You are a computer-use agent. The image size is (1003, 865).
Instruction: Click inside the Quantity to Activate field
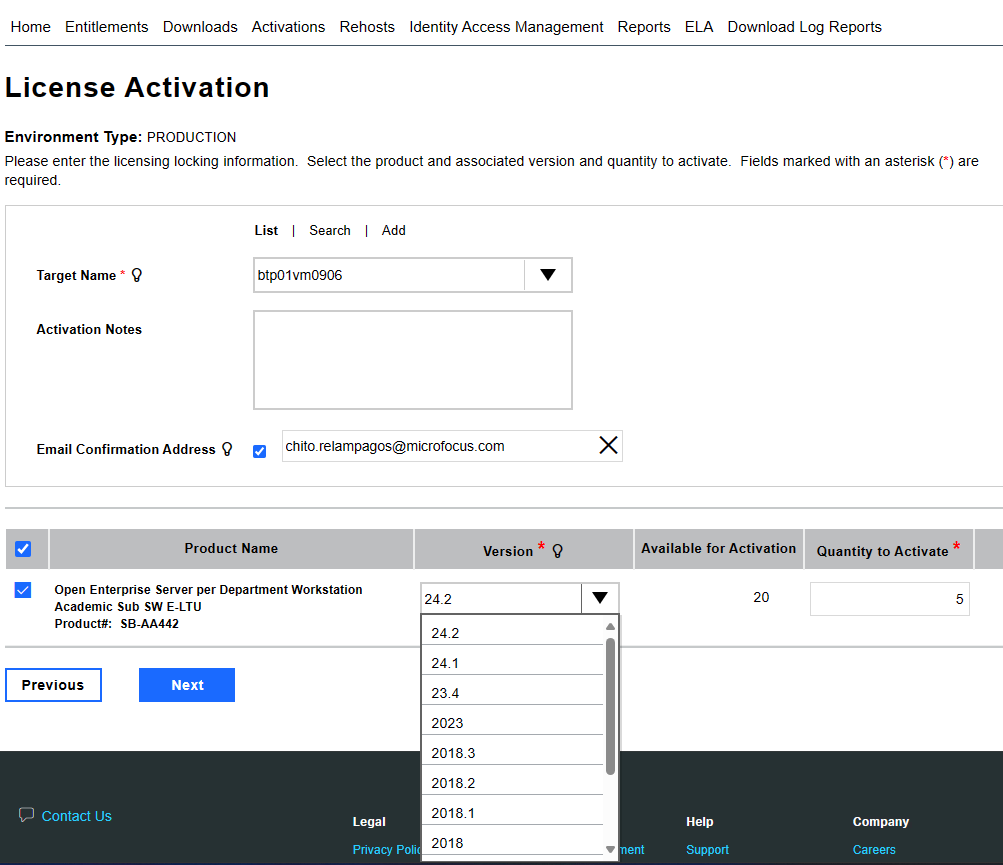[888, 597]
